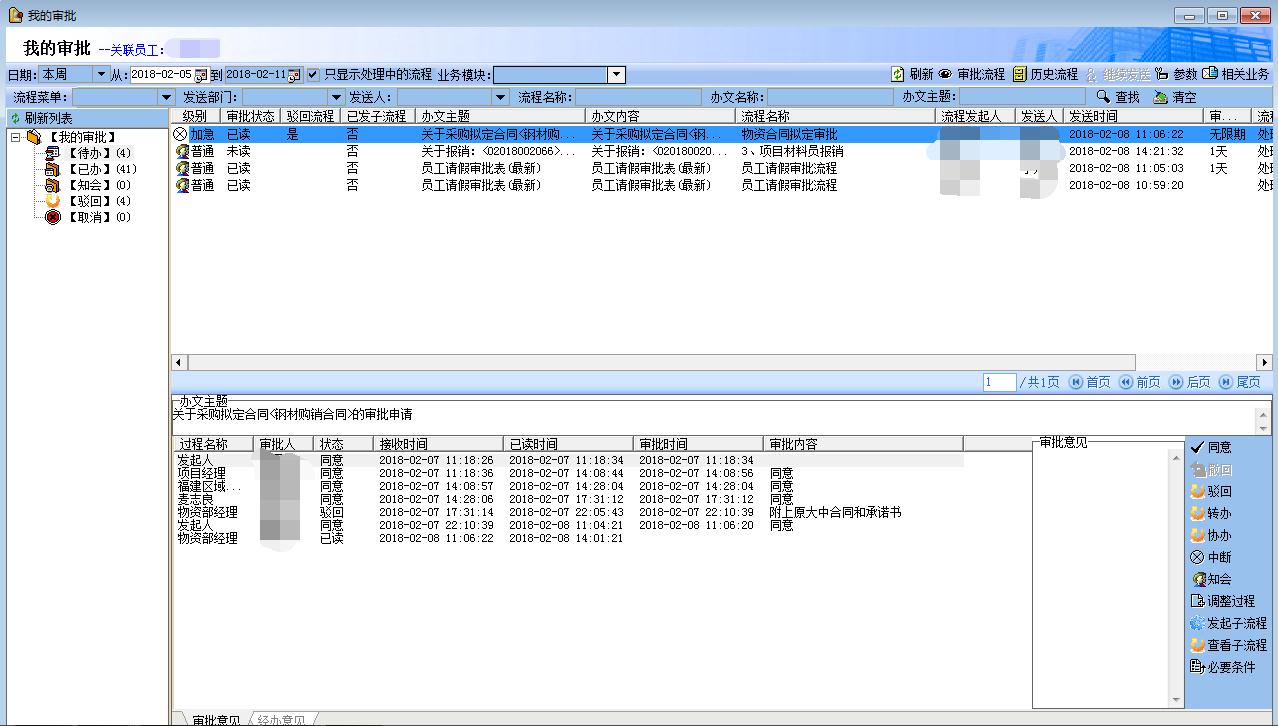Click the 刷新 refresh icon in toolbar
The height and width of the screenshot is (726, 1278).
pyautogui.click(x=898, y=74)
